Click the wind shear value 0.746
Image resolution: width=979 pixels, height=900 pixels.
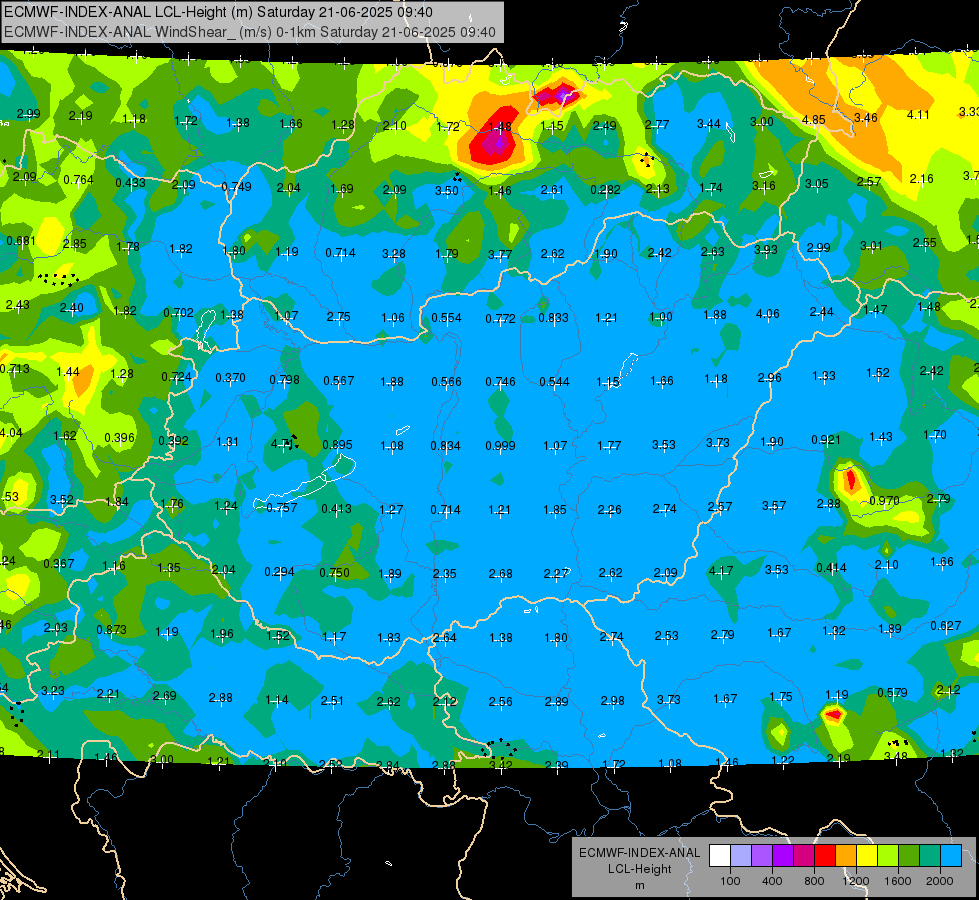pos(500,382)
